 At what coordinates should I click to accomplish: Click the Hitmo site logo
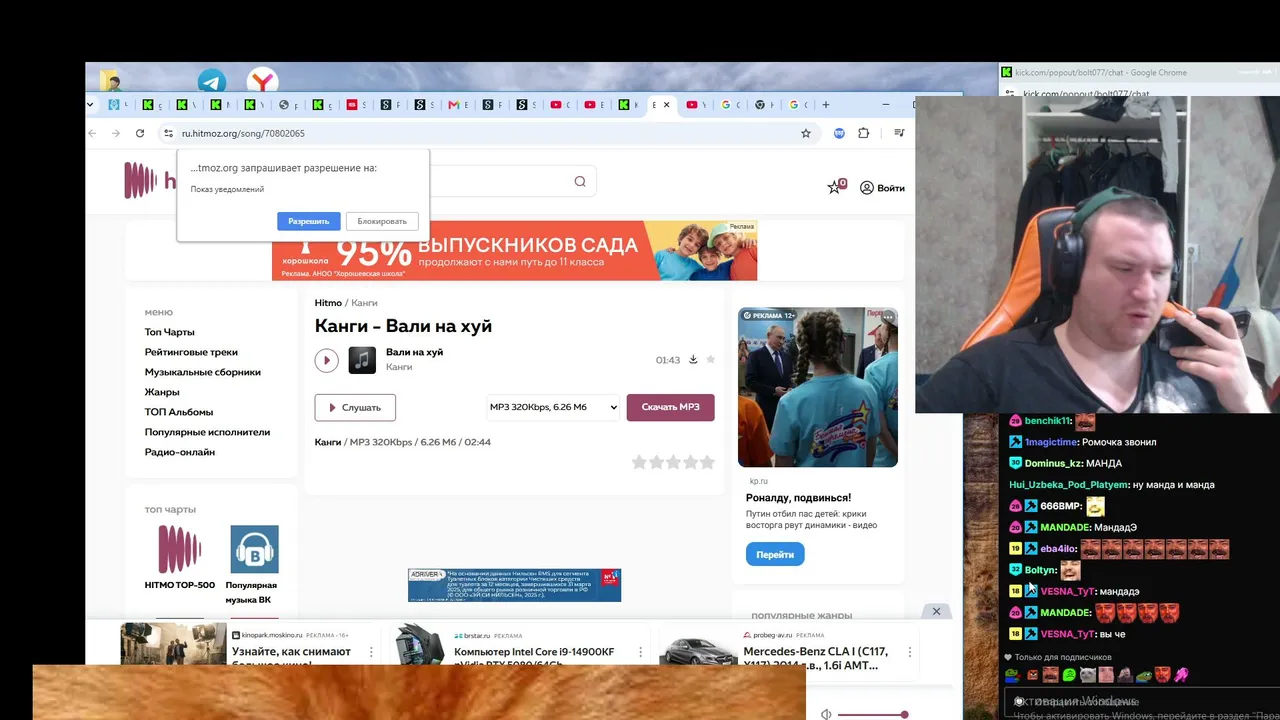150,180
